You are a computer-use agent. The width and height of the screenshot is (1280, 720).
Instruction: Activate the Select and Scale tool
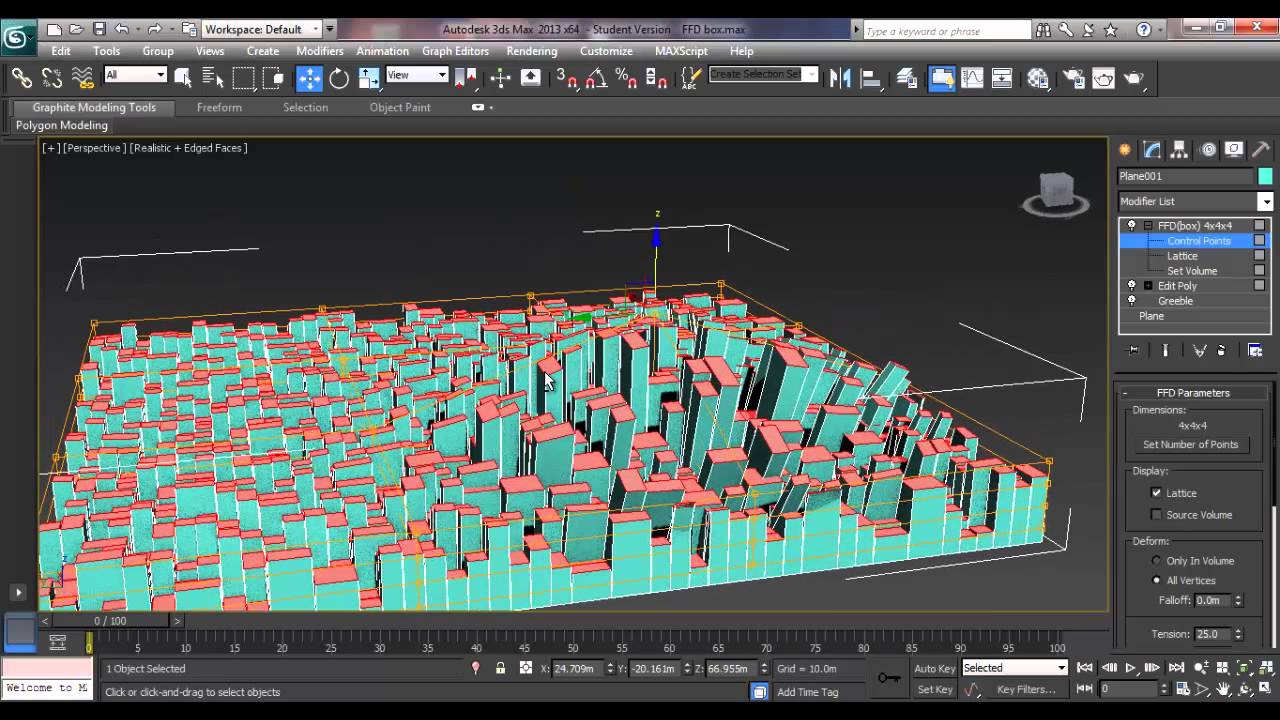(x=369, y=78)
